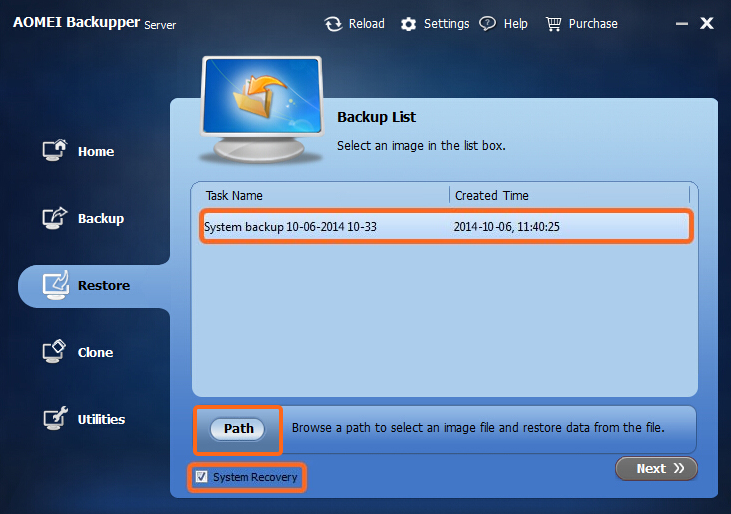The width and height of the screenshot is (731, 514).
Task: Open the Settings text link
Action: point(446,24)
